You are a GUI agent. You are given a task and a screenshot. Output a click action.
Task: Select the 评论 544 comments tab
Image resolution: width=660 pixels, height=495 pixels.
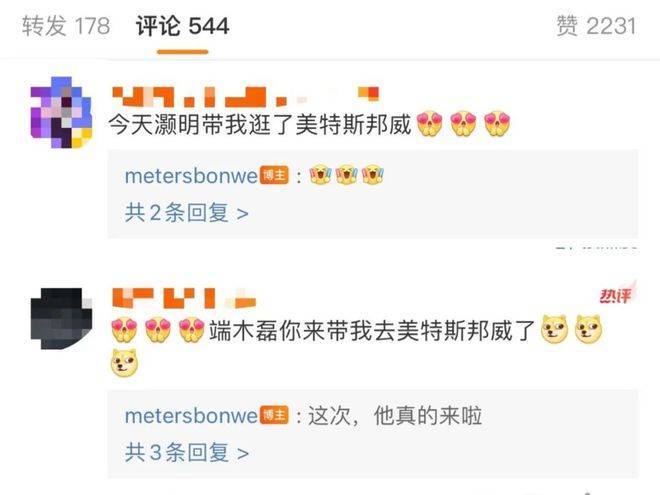point(182,26)
